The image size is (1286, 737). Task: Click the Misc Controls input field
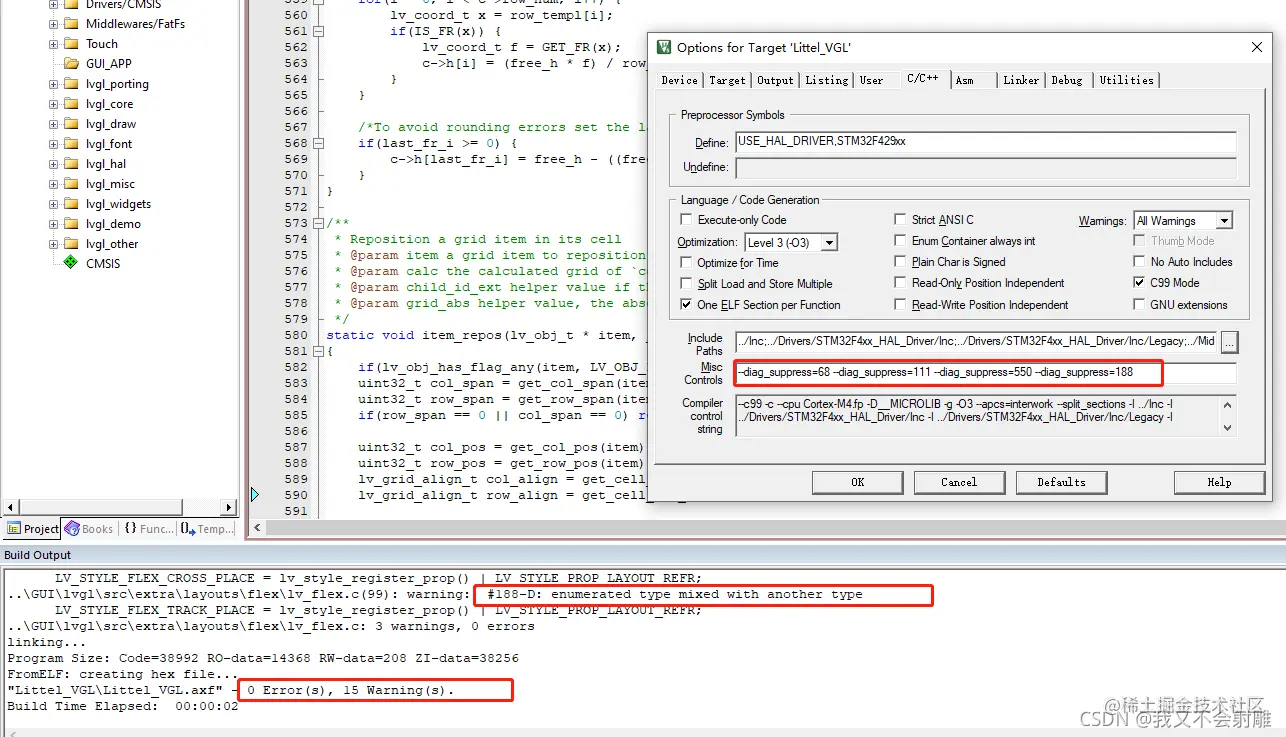point(985,373)
